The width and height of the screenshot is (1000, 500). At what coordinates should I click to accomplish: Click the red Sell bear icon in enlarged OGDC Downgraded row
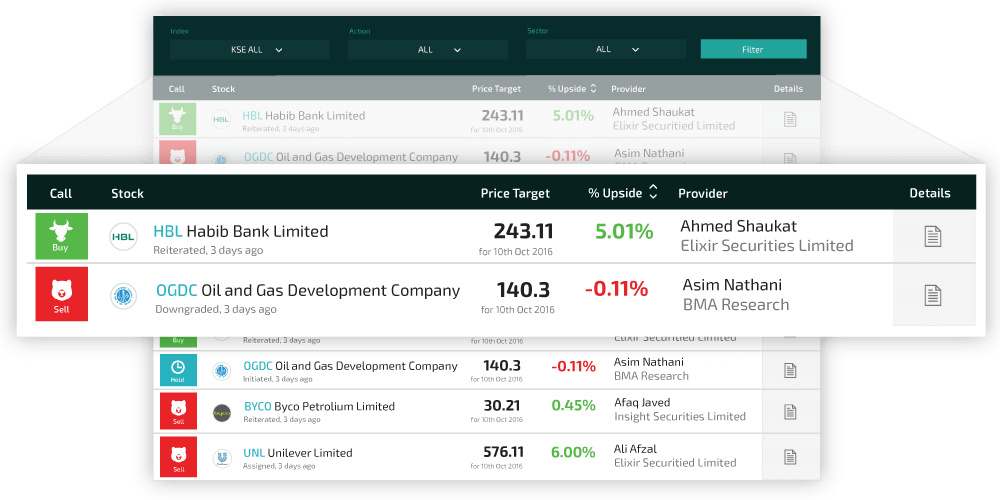click(62, 294)
